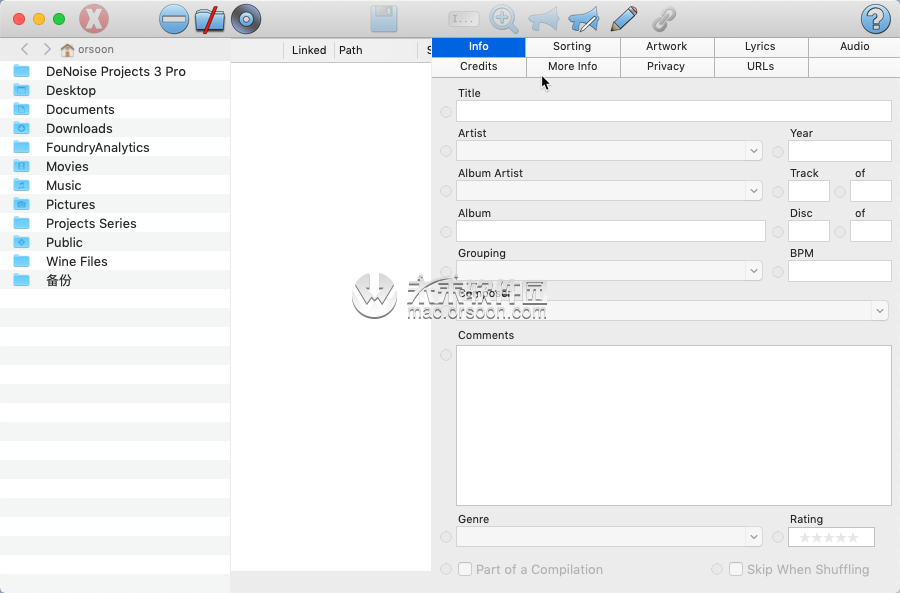Click the Desktop folder icon
Viewport: 900px width, 593px height.
pyautogui.click(x=22, y=90)
